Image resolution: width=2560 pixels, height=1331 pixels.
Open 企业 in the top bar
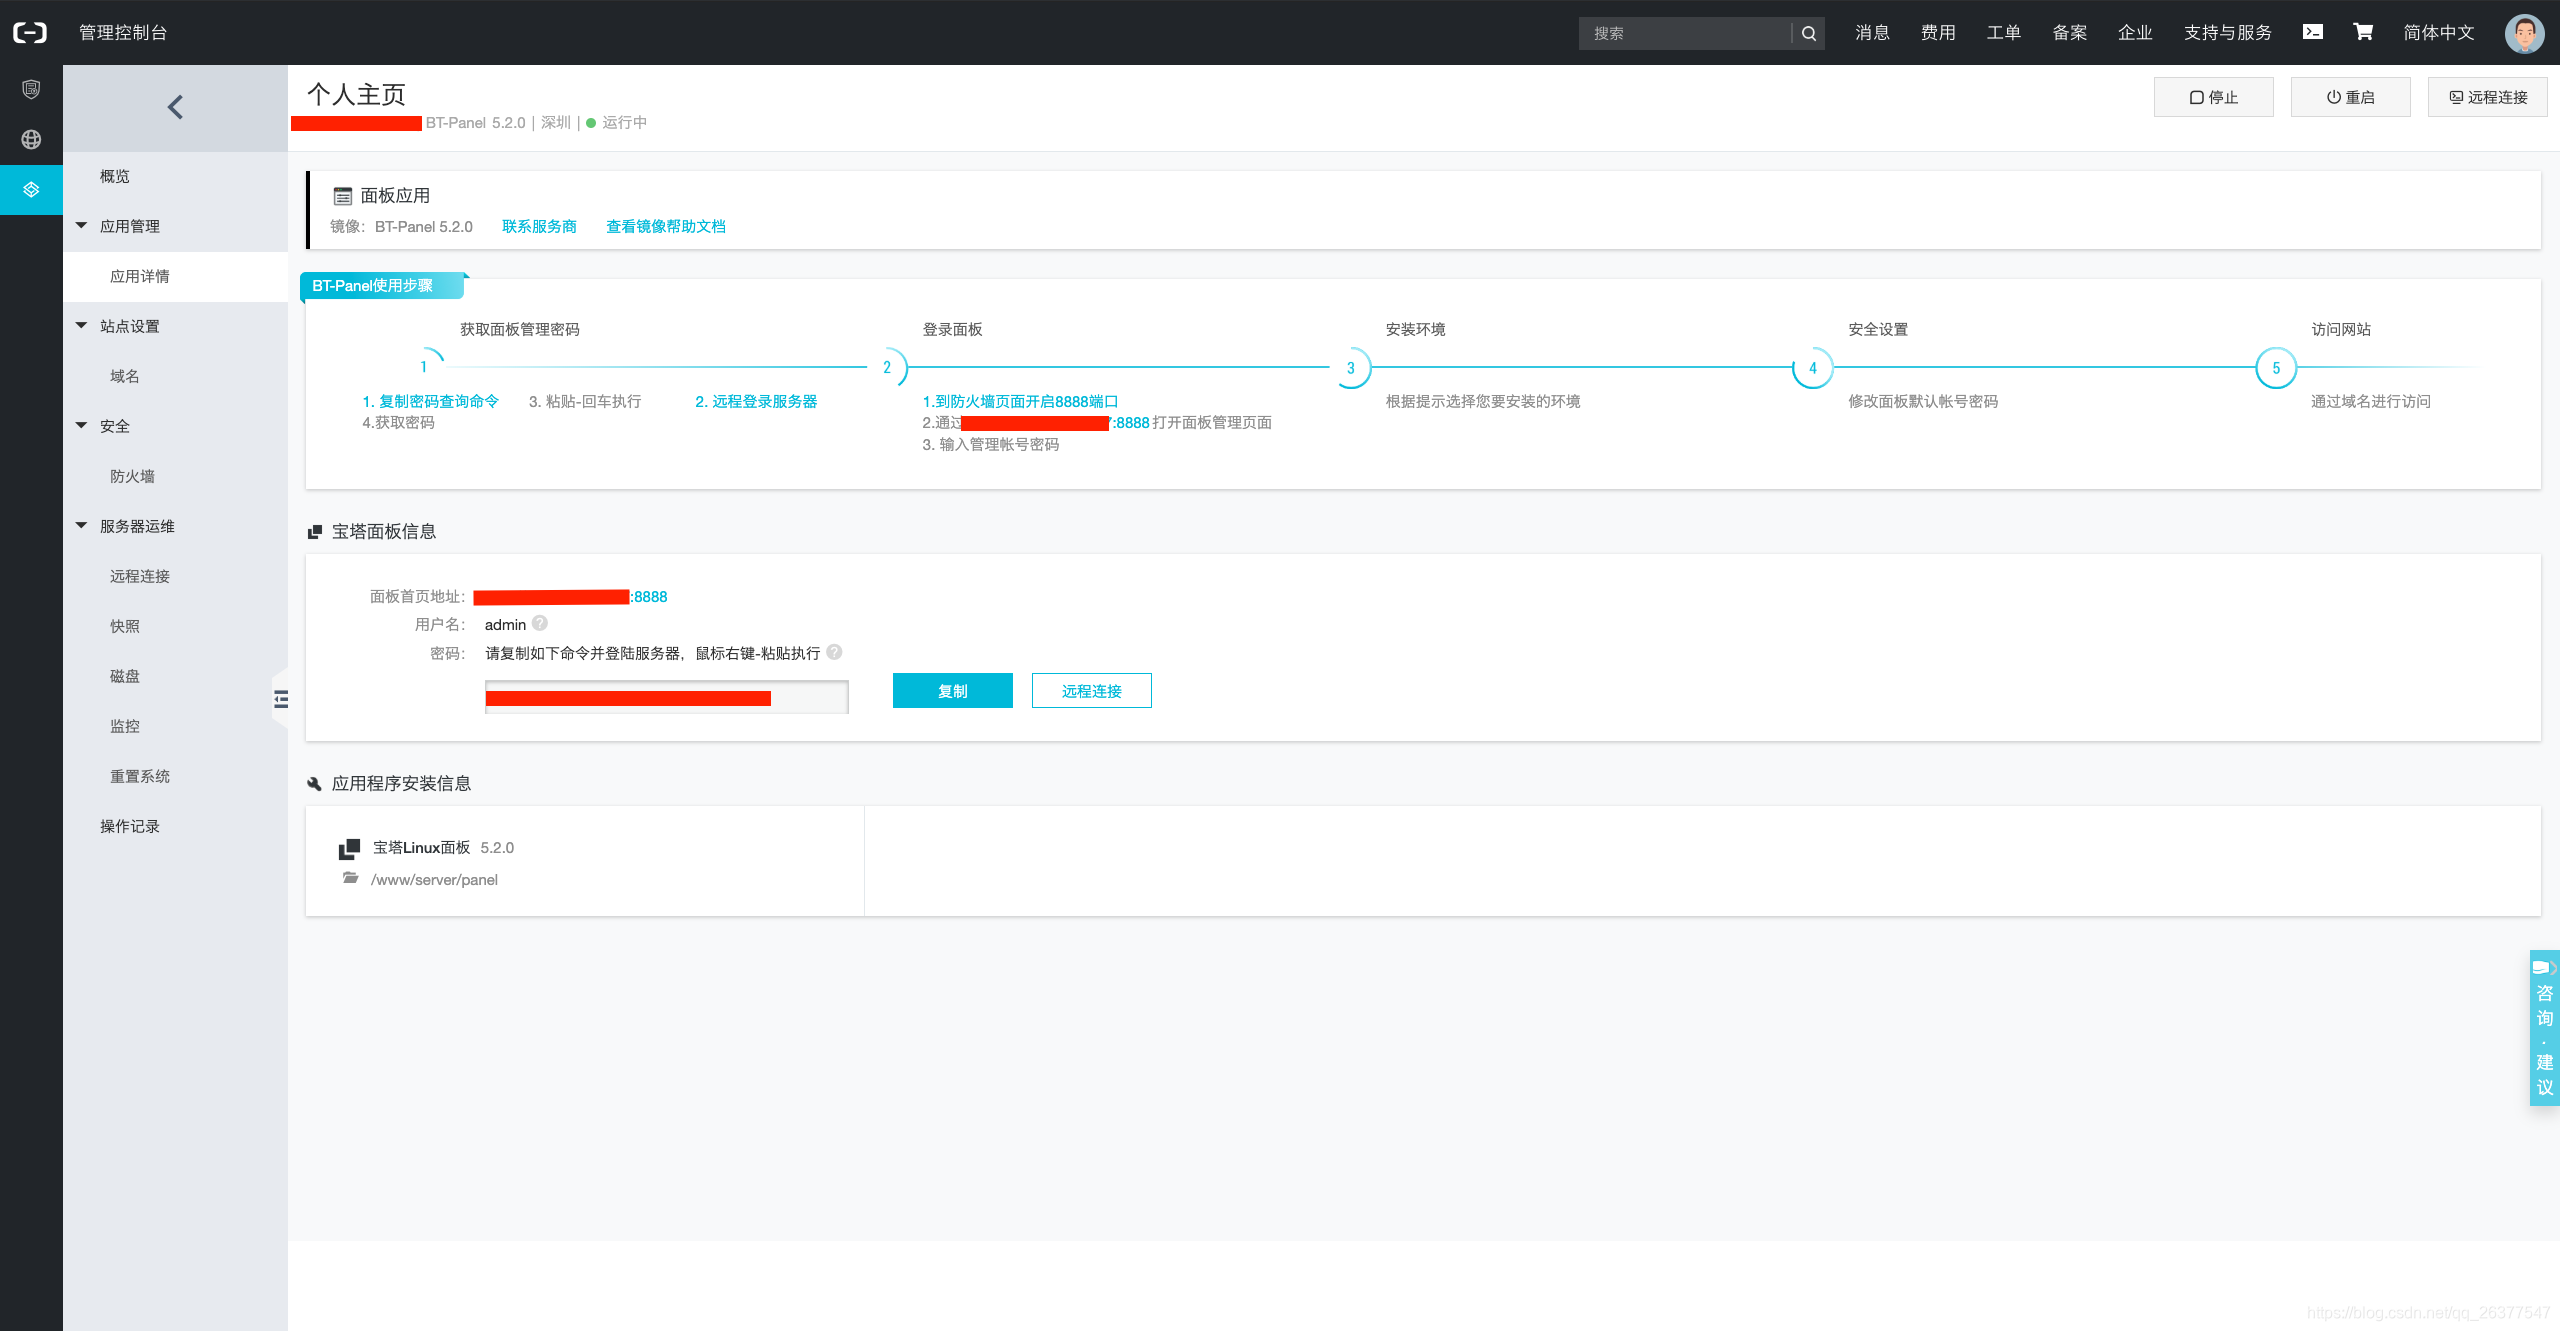click(x=2135, y=33)
